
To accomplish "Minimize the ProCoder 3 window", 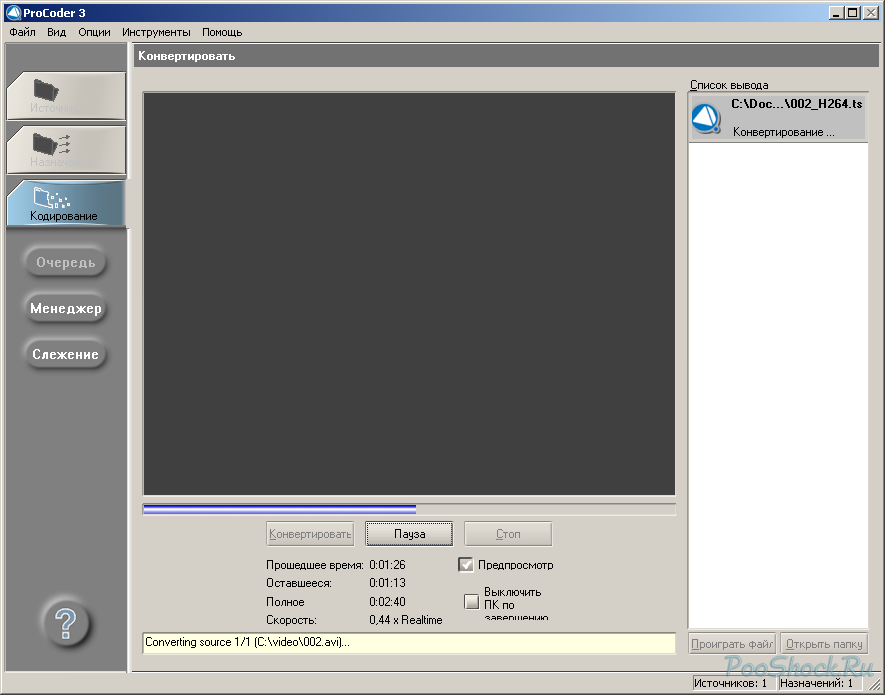I will [x=836, y=12].
